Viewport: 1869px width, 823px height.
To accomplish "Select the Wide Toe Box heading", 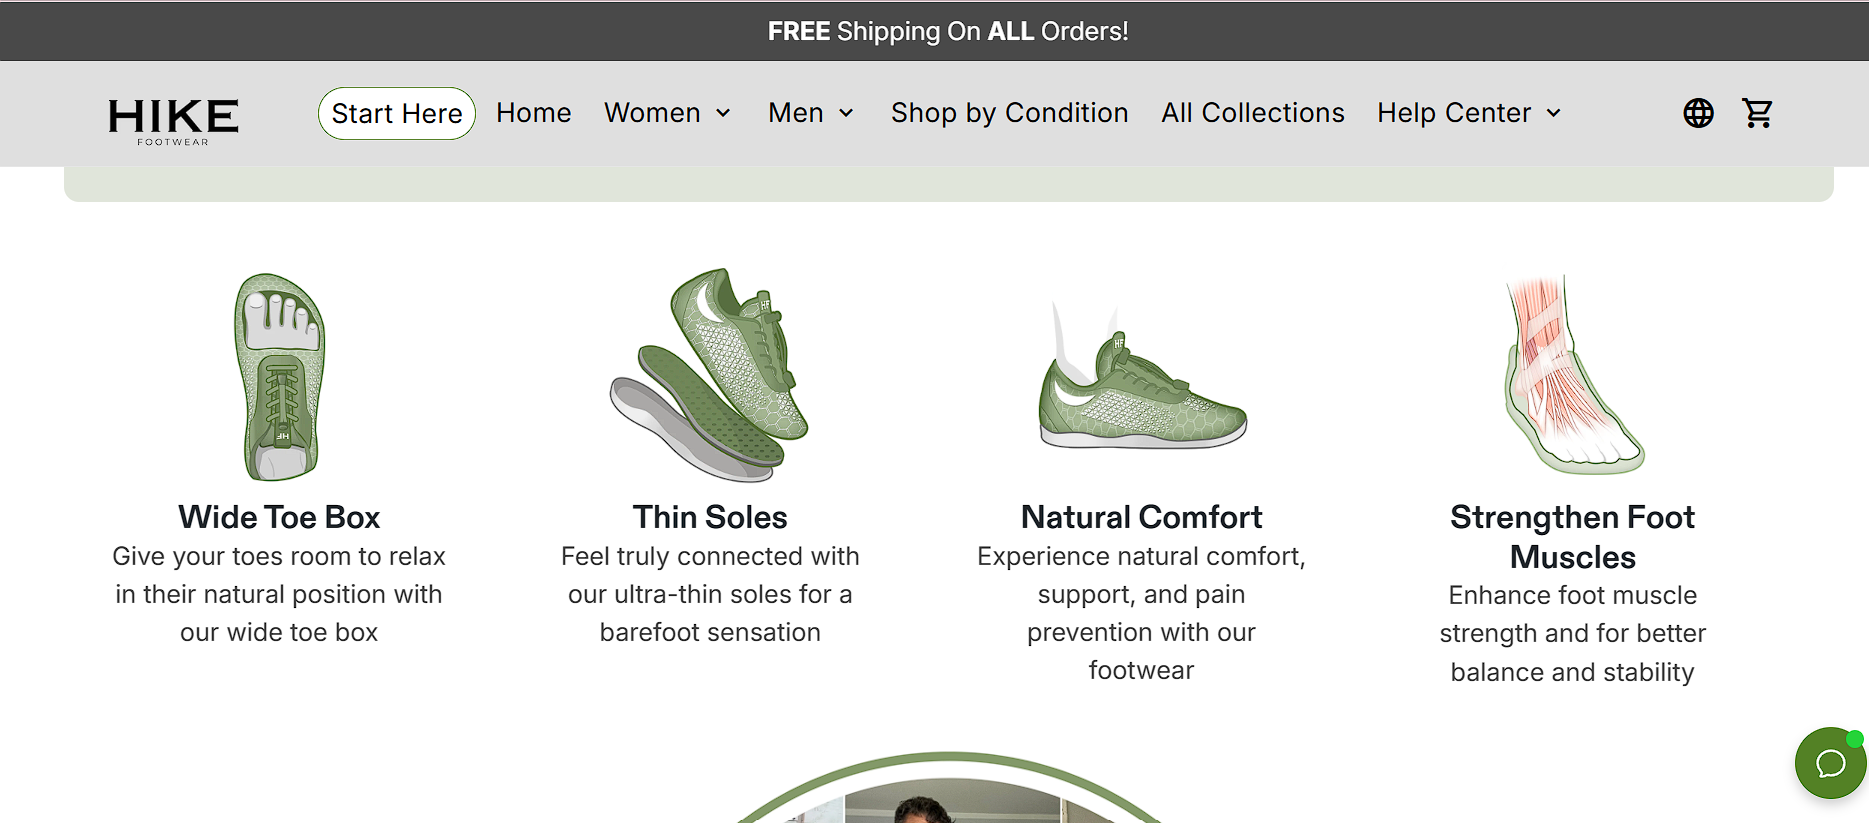I will click(279, 517).
